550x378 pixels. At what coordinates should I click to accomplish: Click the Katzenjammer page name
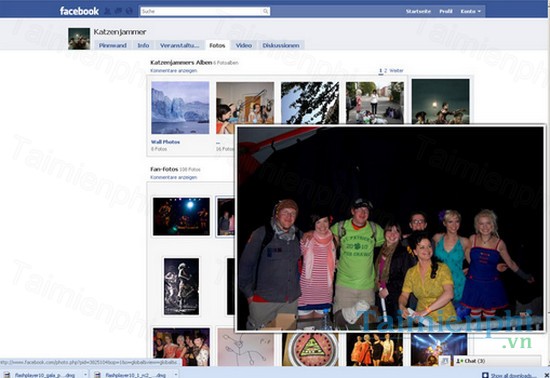(x=120, y=32)
